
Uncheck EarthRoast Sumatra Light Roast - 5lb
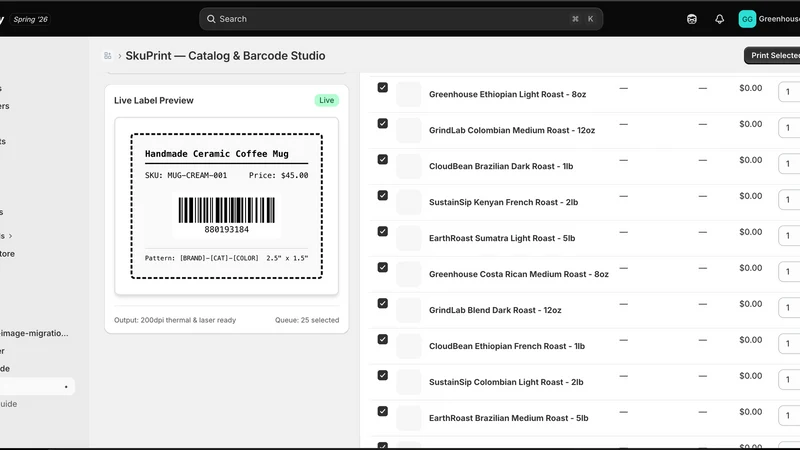coord(383,232)
